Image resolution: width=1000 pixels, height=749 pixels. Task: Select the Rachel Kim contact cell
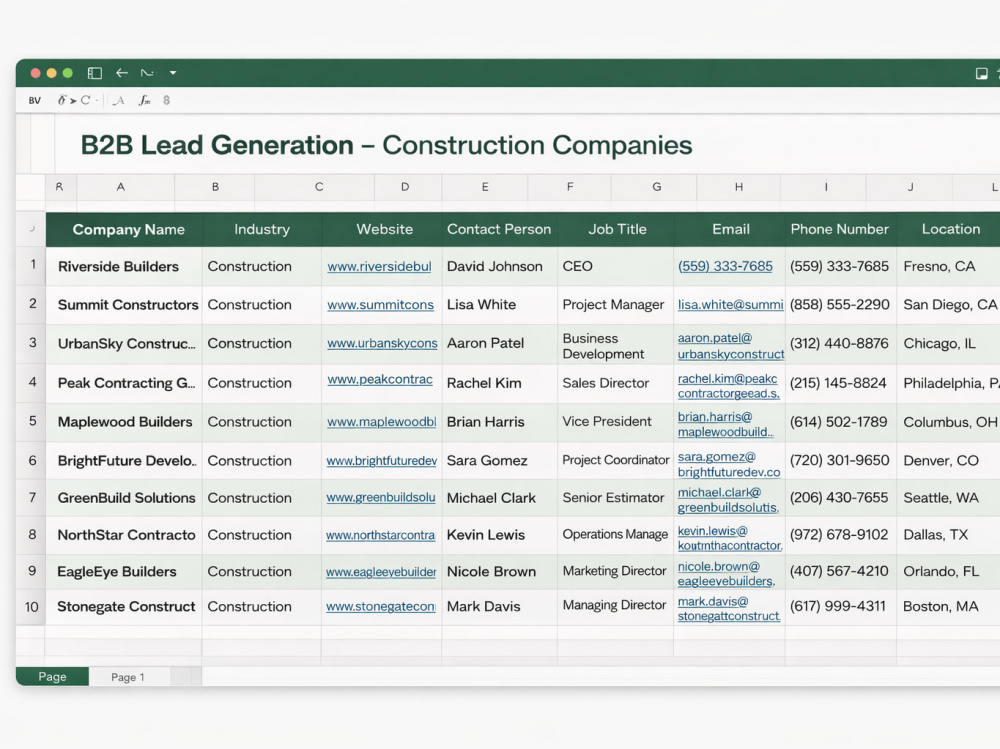(x=499, y=383)
